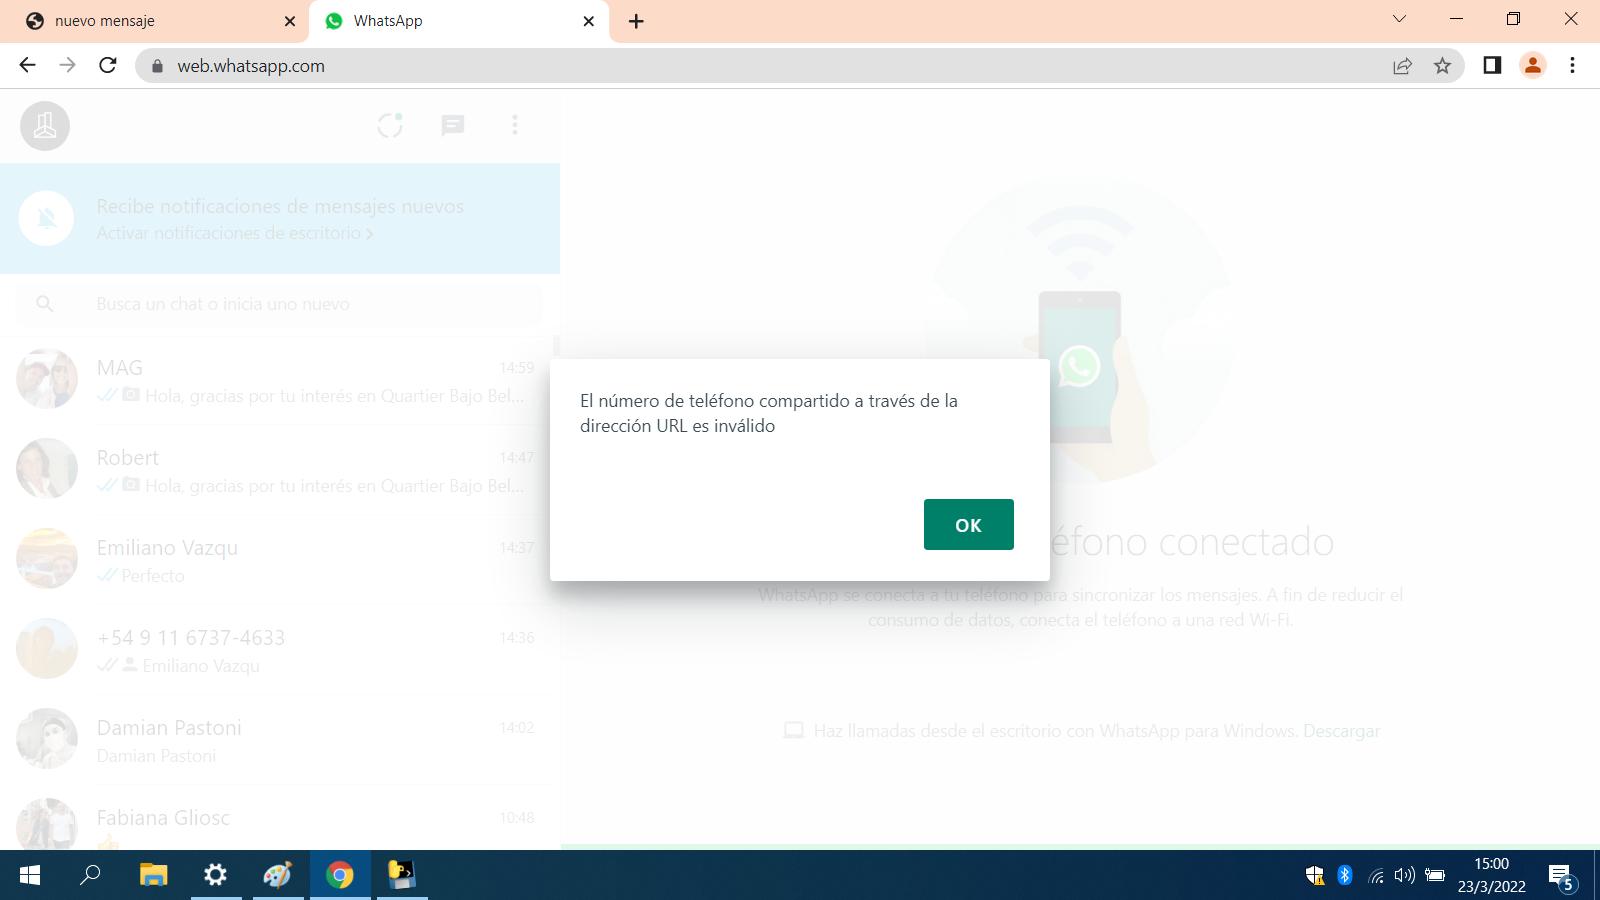Click the site lock icon
The image size is (1600, 900).
[155, 66]
